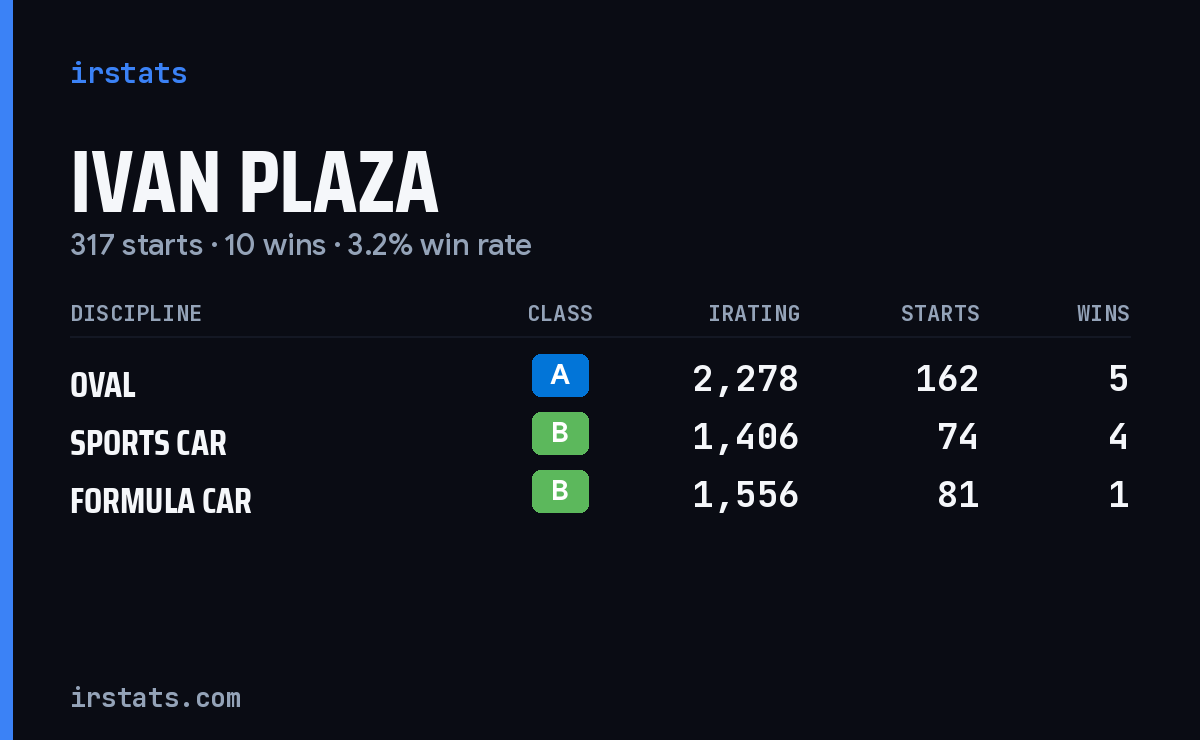Click the Oval starts count 162

click(x=948, y=379)
